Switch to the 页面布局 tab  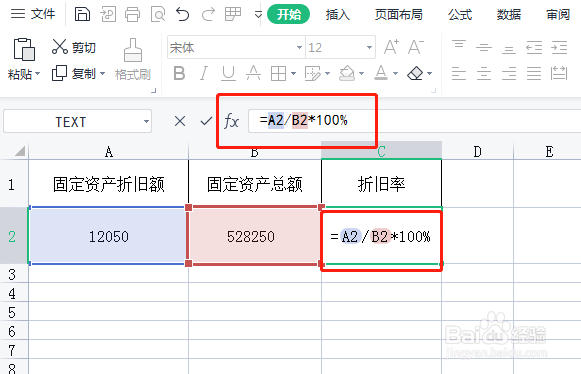[399, 14]
